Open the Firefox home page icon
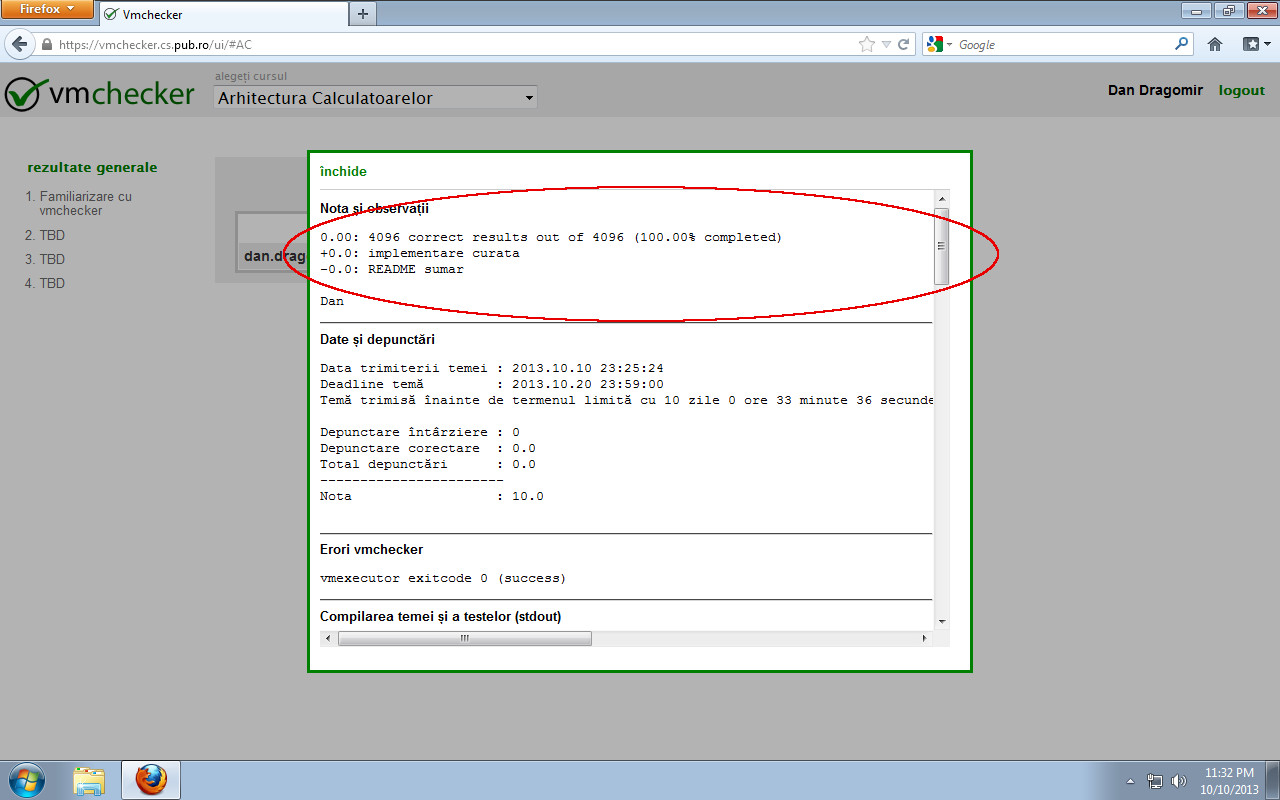The width and height of the screenshot is (1280, 800). (1213, 44)
